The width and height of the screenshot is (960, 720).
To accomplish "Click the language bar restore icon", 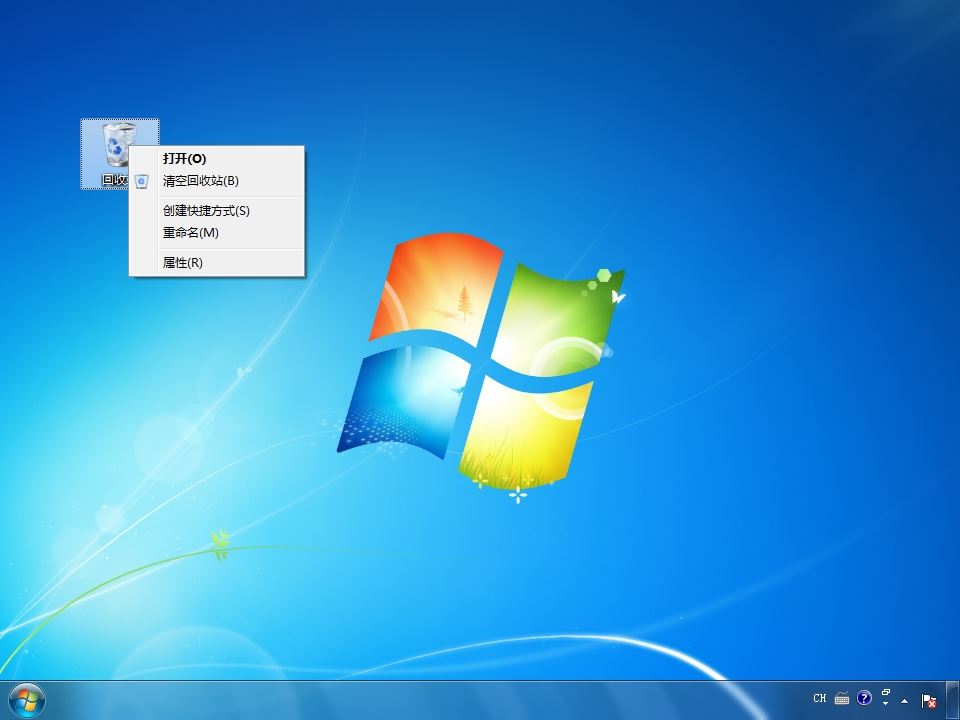I will click(885, 693).
